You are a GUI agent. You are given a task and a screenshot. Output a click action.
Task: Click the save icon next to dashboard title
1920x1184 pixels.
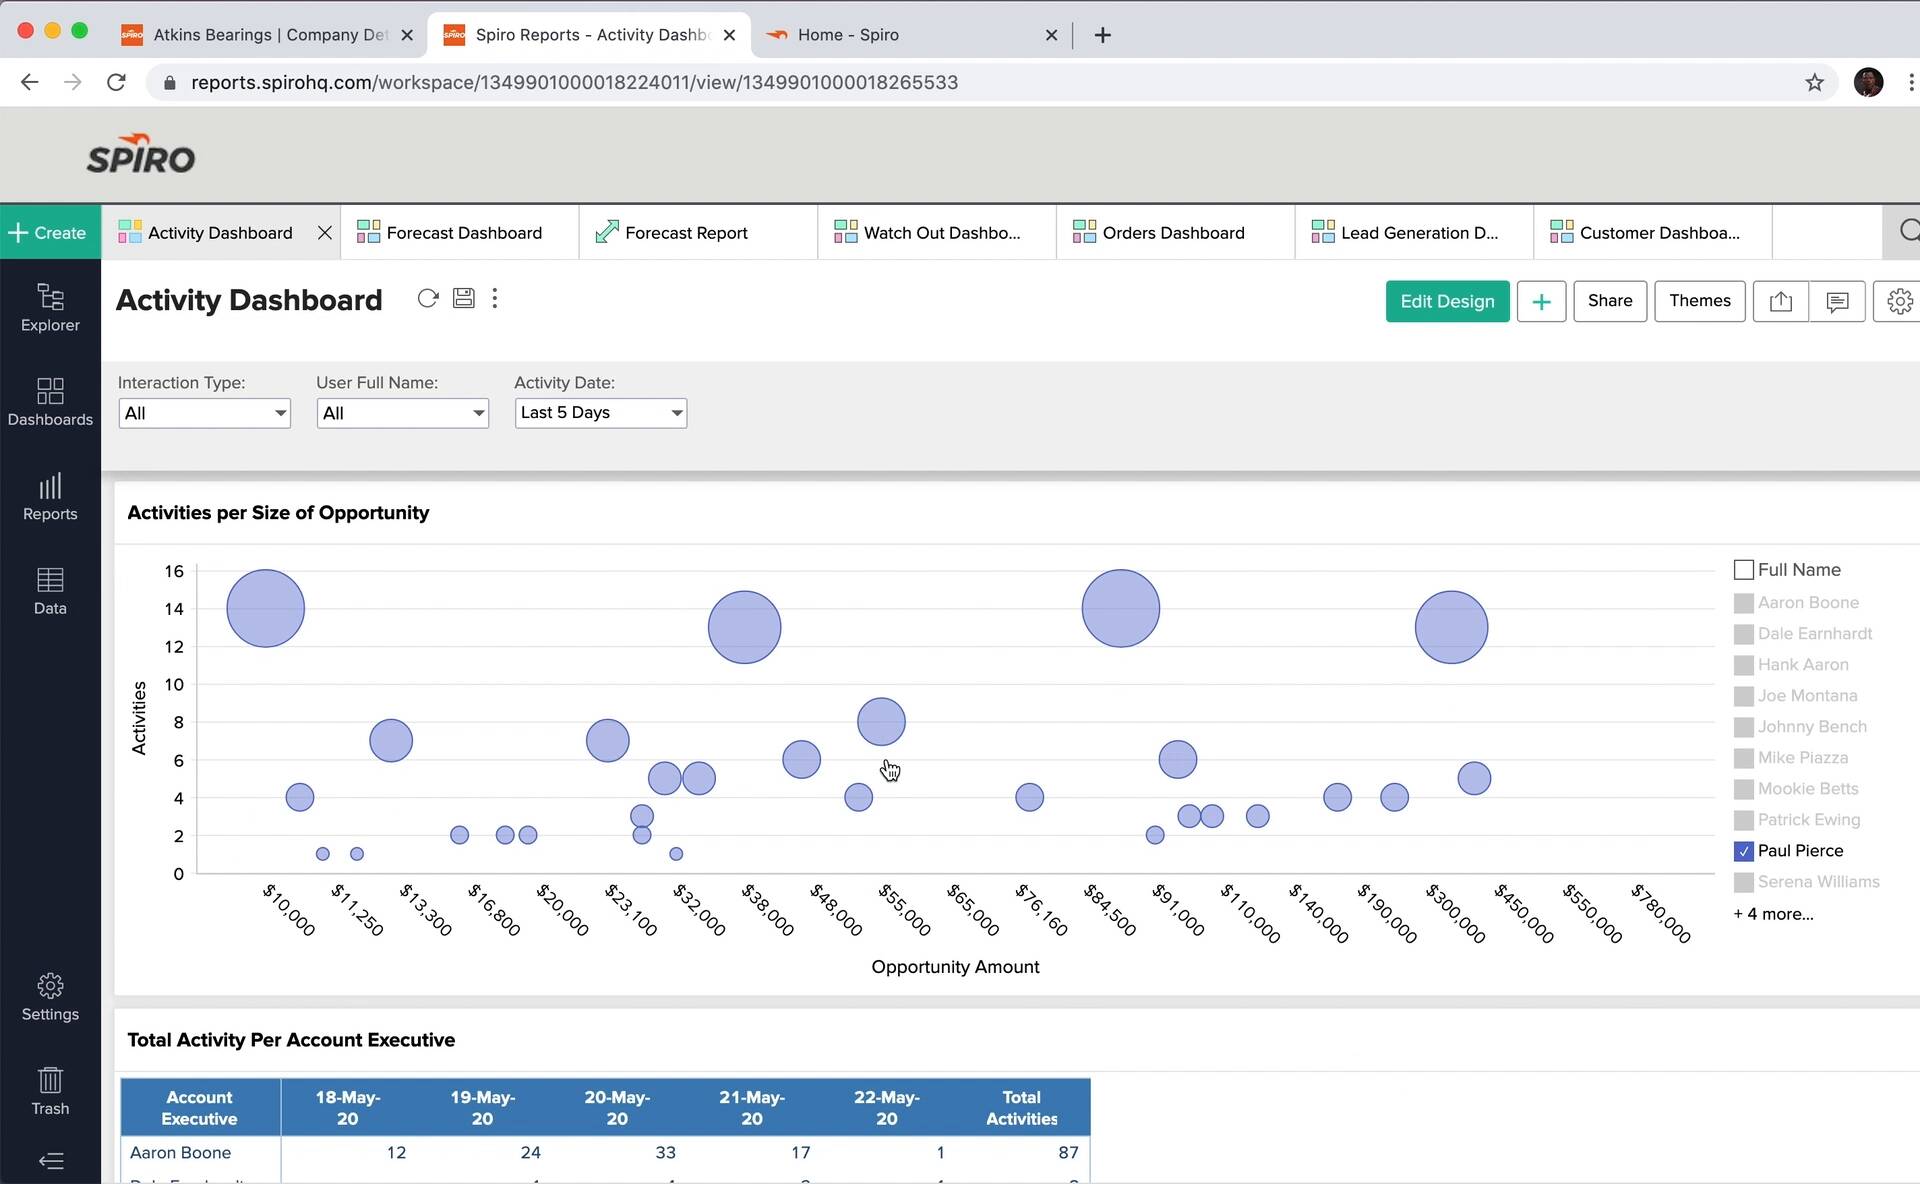(x=463, y=298)
